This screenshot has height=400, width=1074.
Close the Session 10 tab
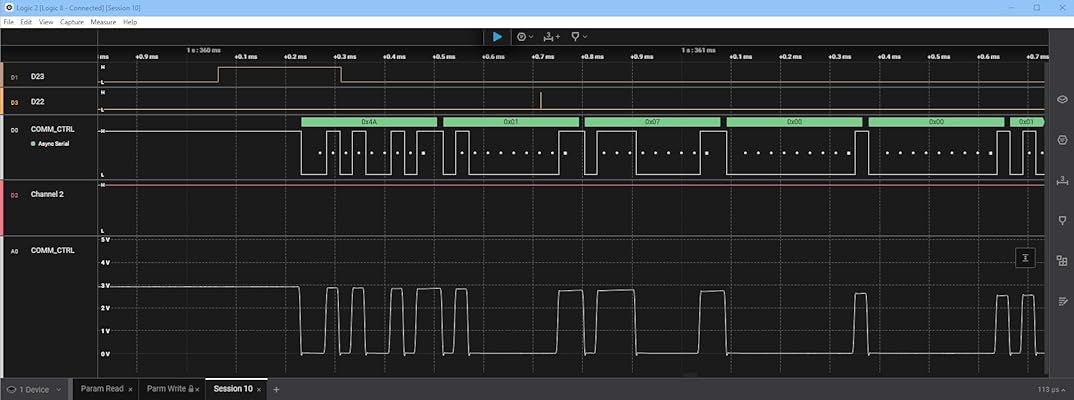point(259,389)
